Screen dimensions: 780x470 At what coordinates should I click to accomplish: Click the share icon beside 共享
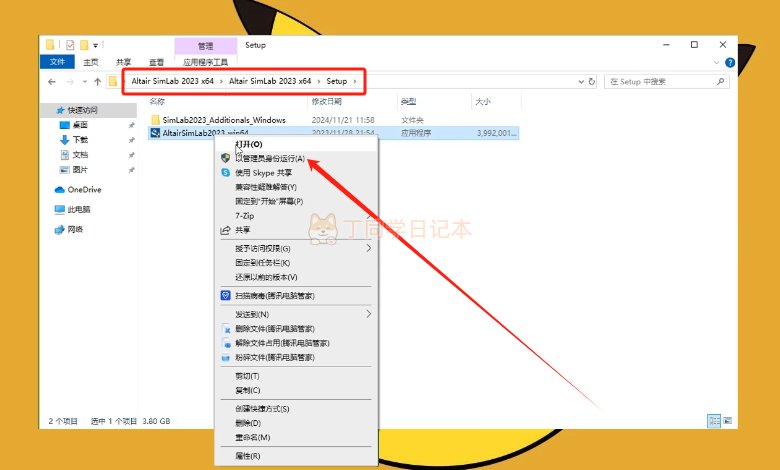click(225, 230)
